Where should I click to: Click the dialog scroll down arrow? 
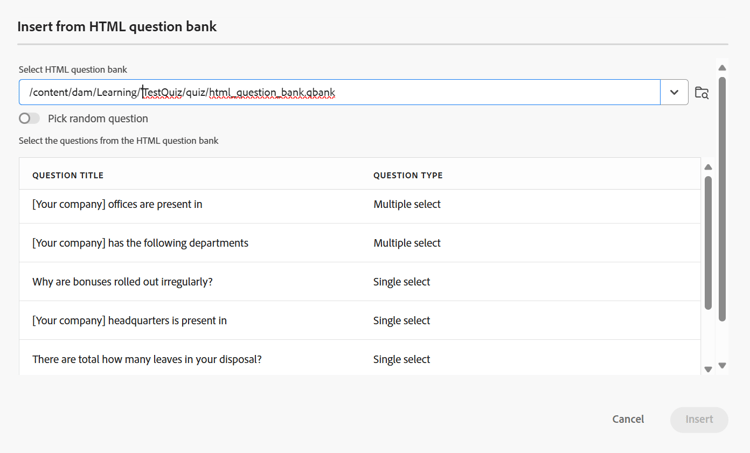tap(722, 366)
